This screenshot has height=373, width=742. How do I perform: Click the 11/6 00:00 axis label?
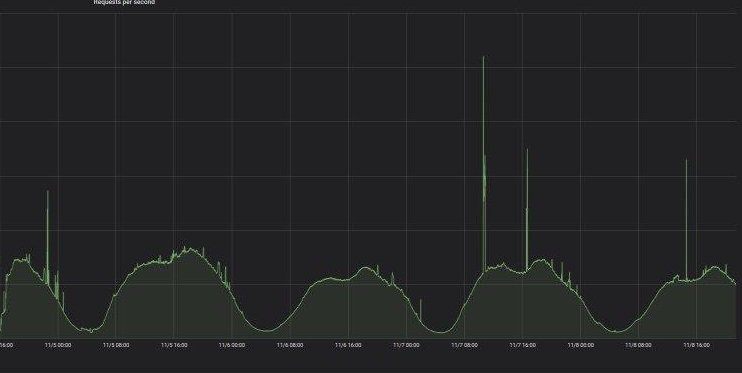(232, 346)
